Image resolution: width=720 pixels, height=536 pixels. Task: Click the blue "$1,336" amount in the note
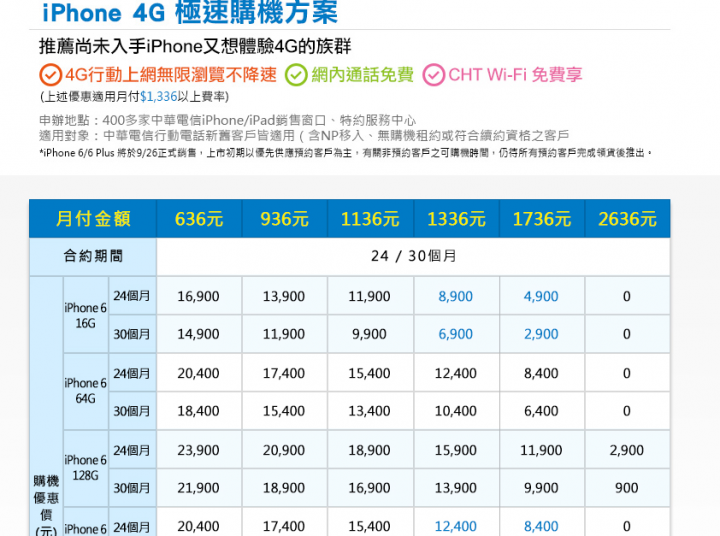pyautogui.click(x=158, y=96)
